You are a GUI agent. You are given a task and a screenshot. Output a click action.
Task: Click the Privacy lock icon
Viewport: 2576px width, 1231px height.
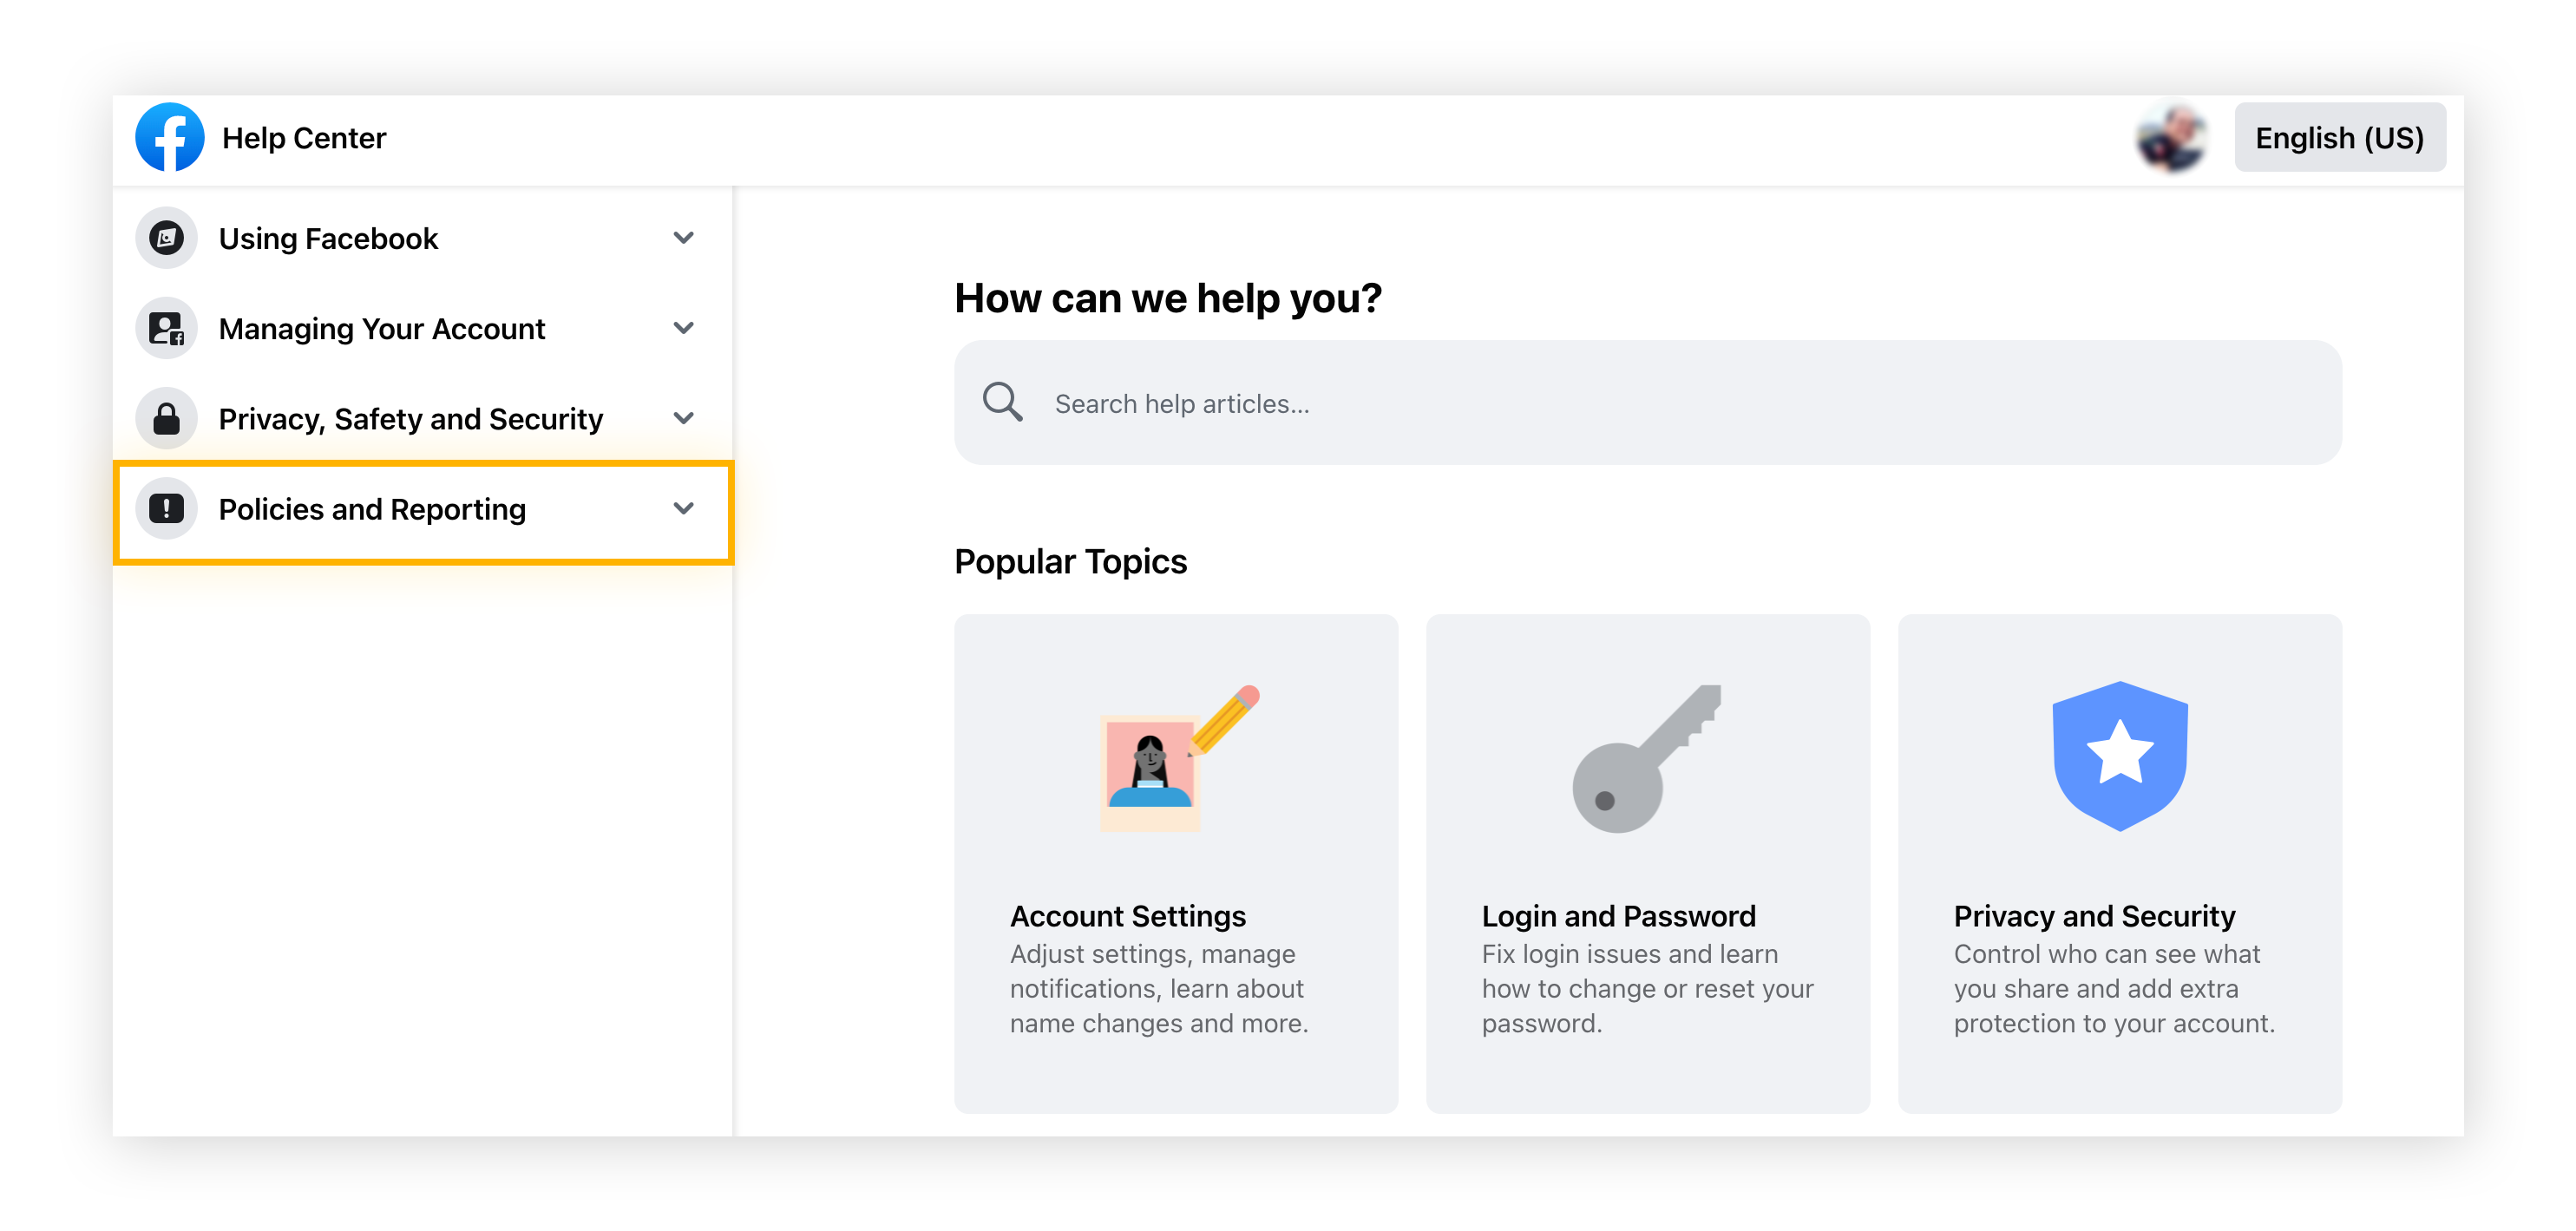click(166, 418)
